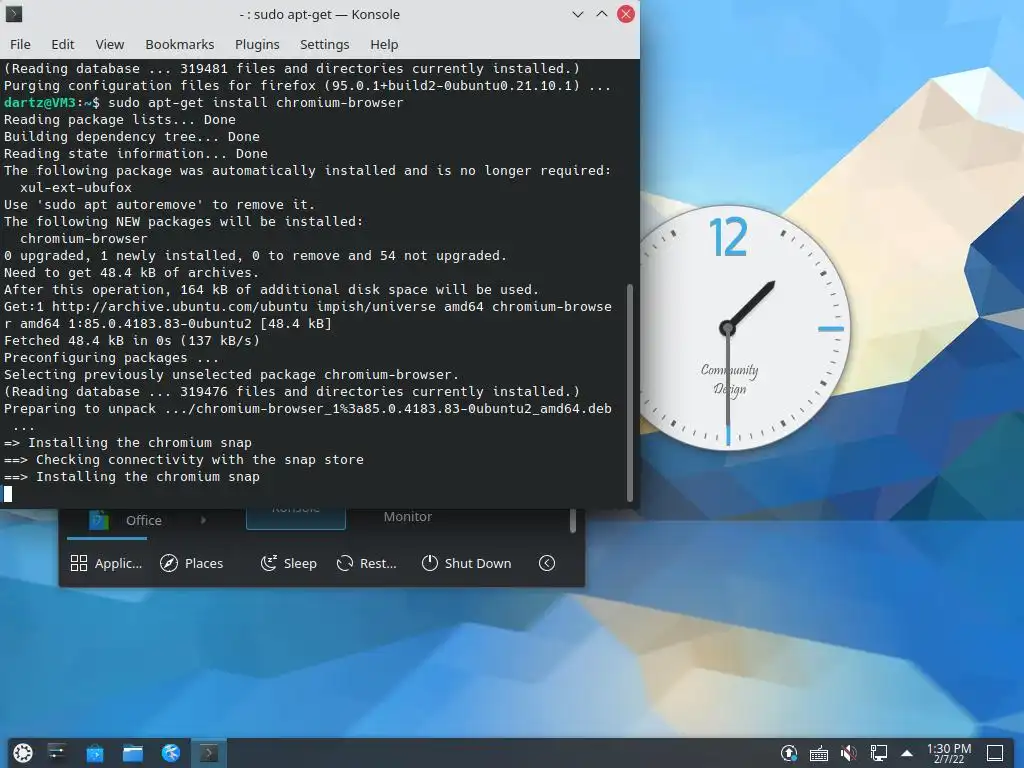Open the network connections tray icon

(x=878, y=754)
